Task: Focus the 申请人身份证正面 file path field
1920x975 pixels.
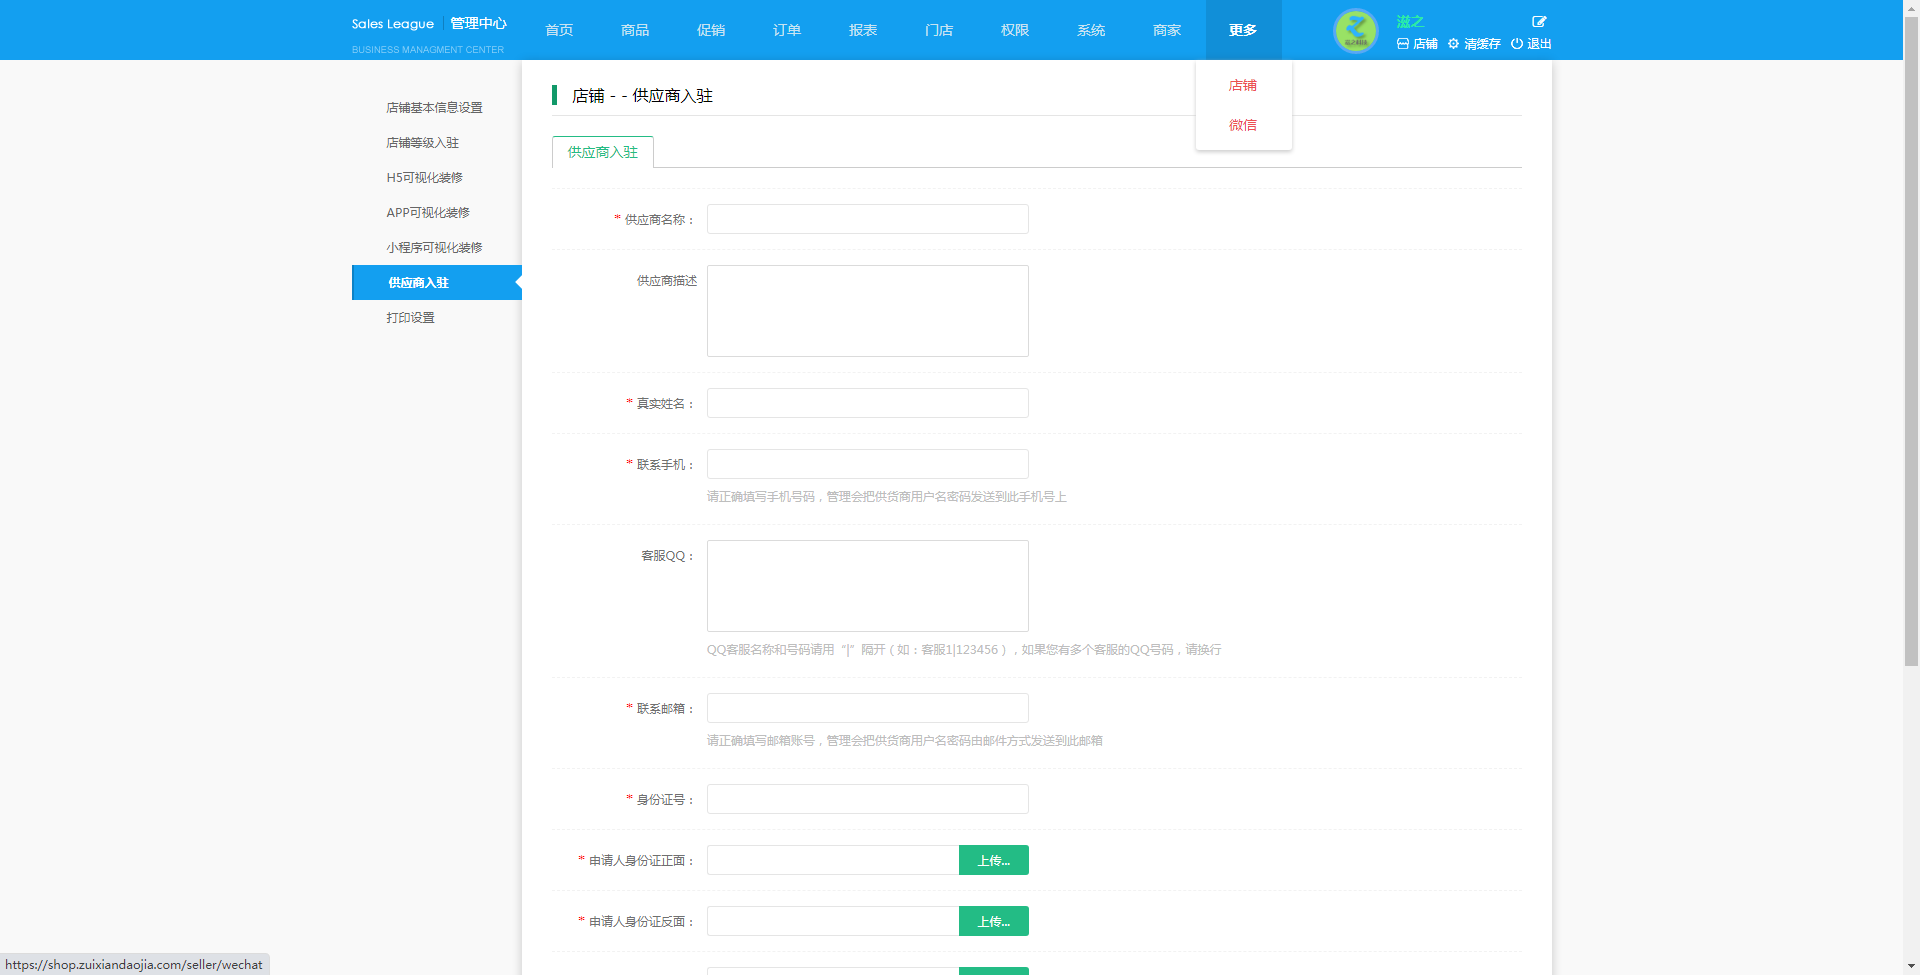Action: (x=833, y=860)
